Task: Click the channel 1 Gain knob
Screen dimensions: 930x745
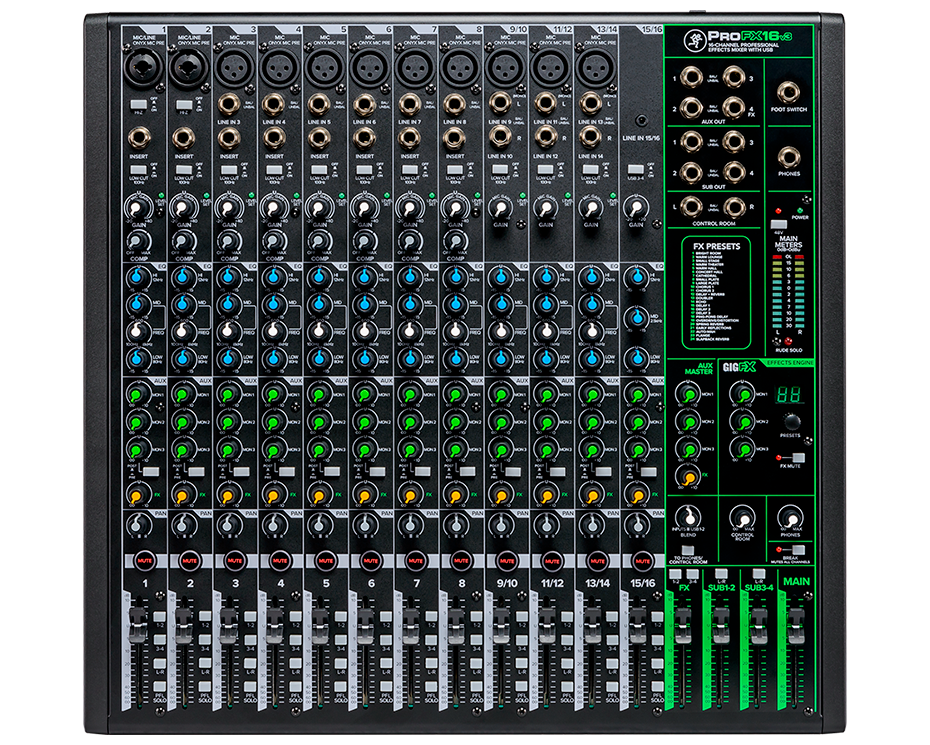Action: click(137, 209)
